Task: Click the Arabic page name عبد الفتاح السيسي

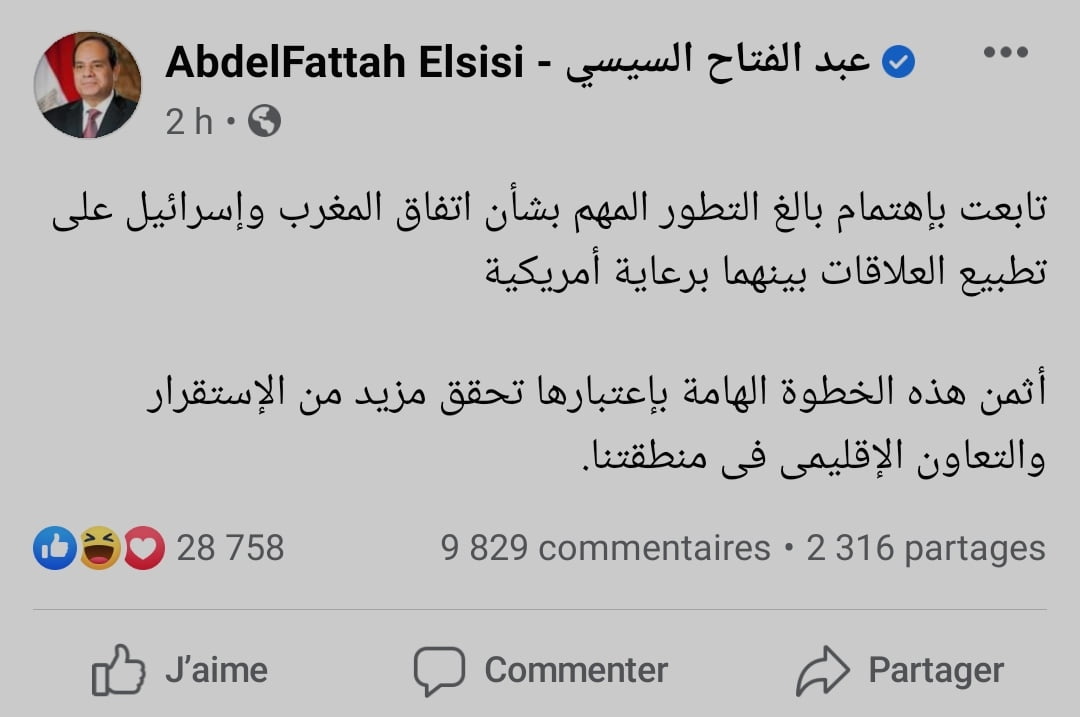Action: (x=718, y=64)
